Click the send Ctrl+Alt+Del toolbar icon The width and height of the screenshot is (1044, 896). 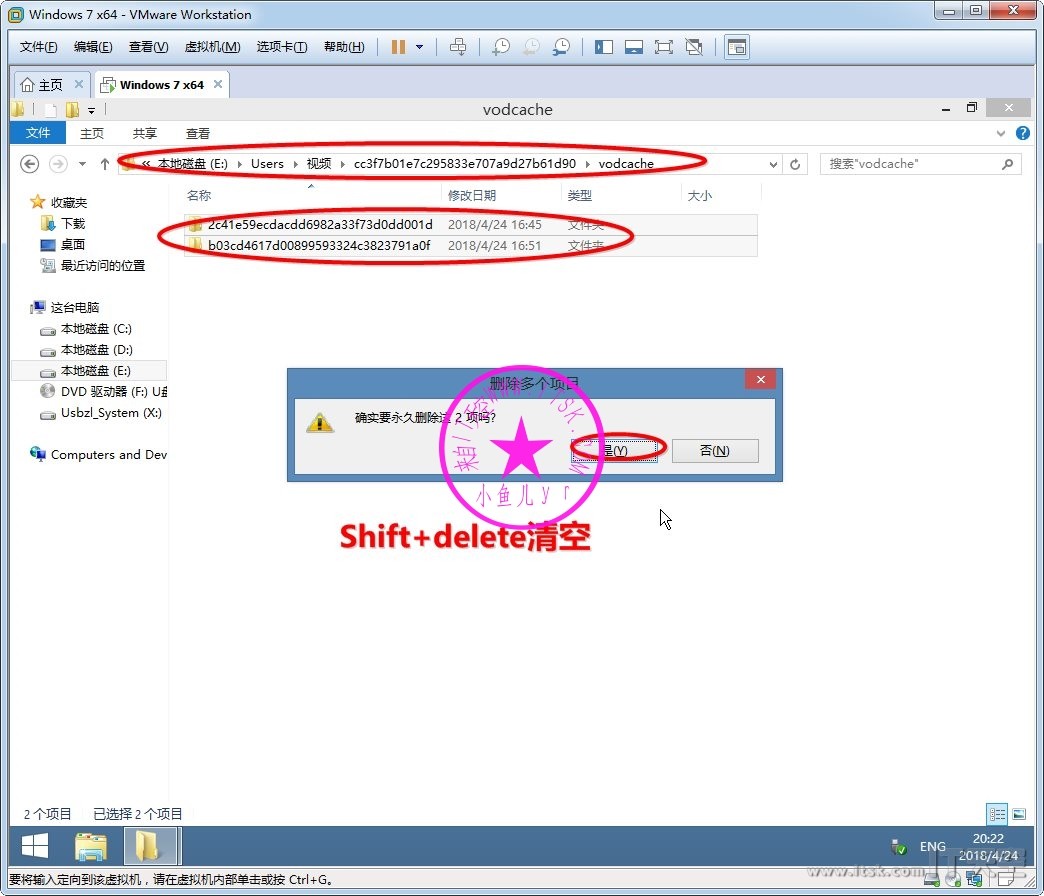(458, 47)
